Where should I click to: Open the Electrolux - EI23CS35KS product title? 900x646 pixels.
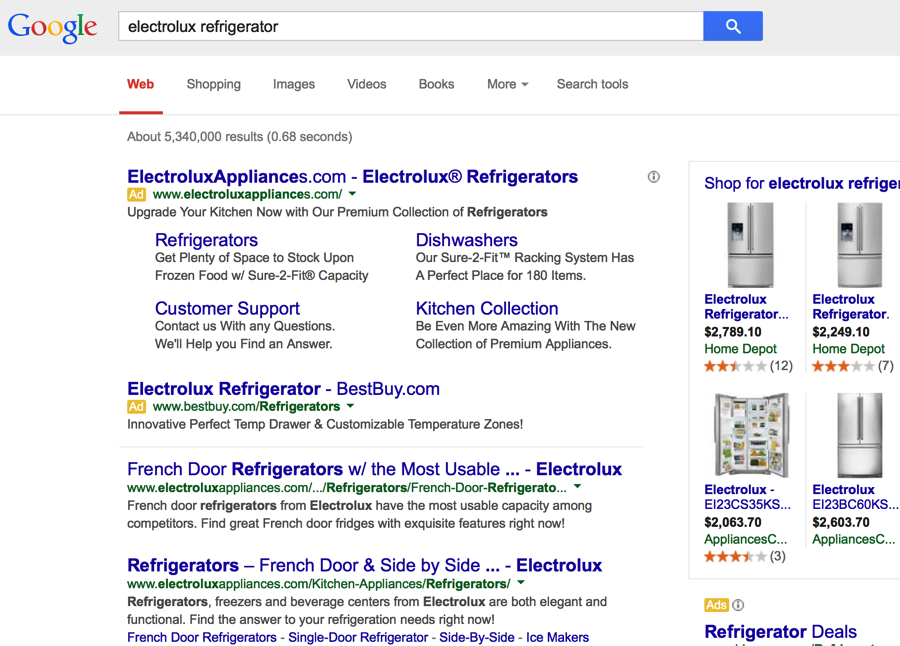tap(747, 497)
